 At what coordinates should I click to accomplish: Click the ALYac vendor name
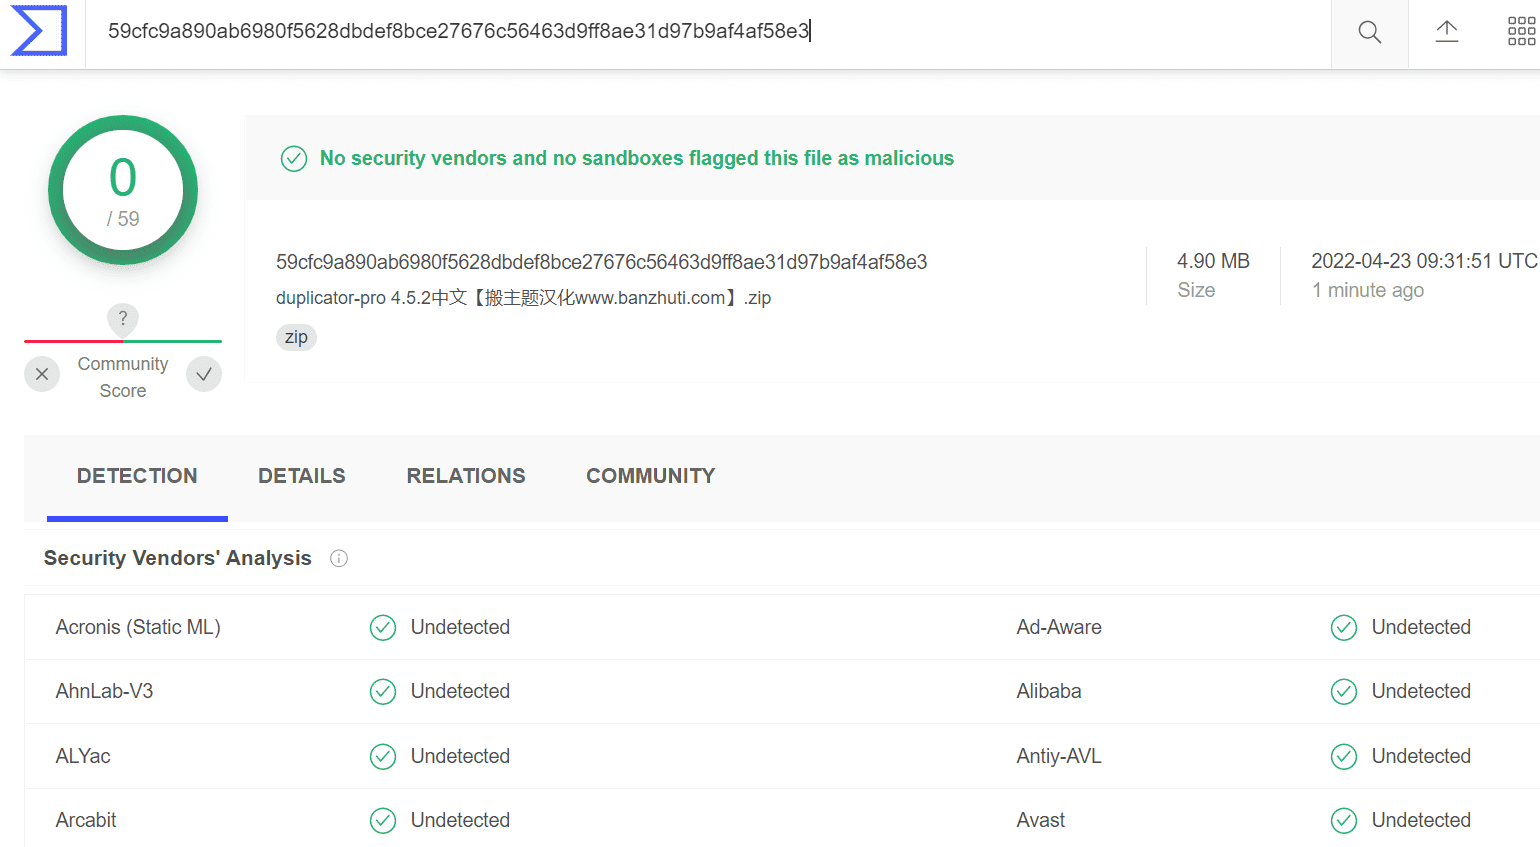coord(83,756)
